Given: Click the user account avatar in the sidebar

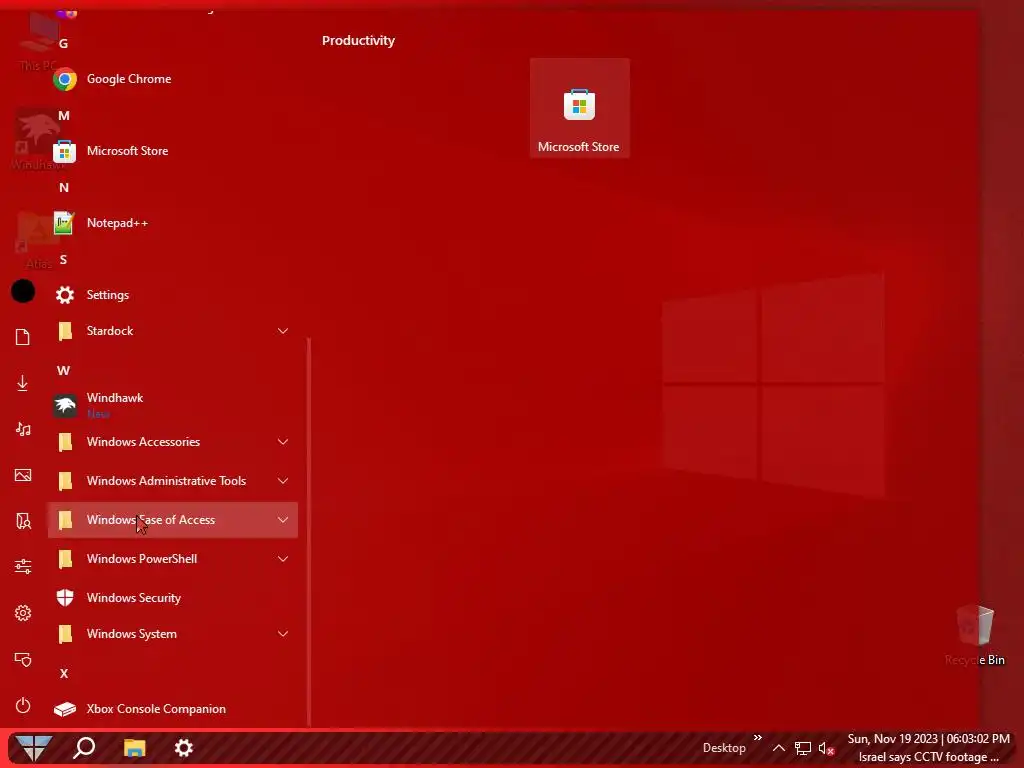Looking at the screenshot, I should pos(23,291).
